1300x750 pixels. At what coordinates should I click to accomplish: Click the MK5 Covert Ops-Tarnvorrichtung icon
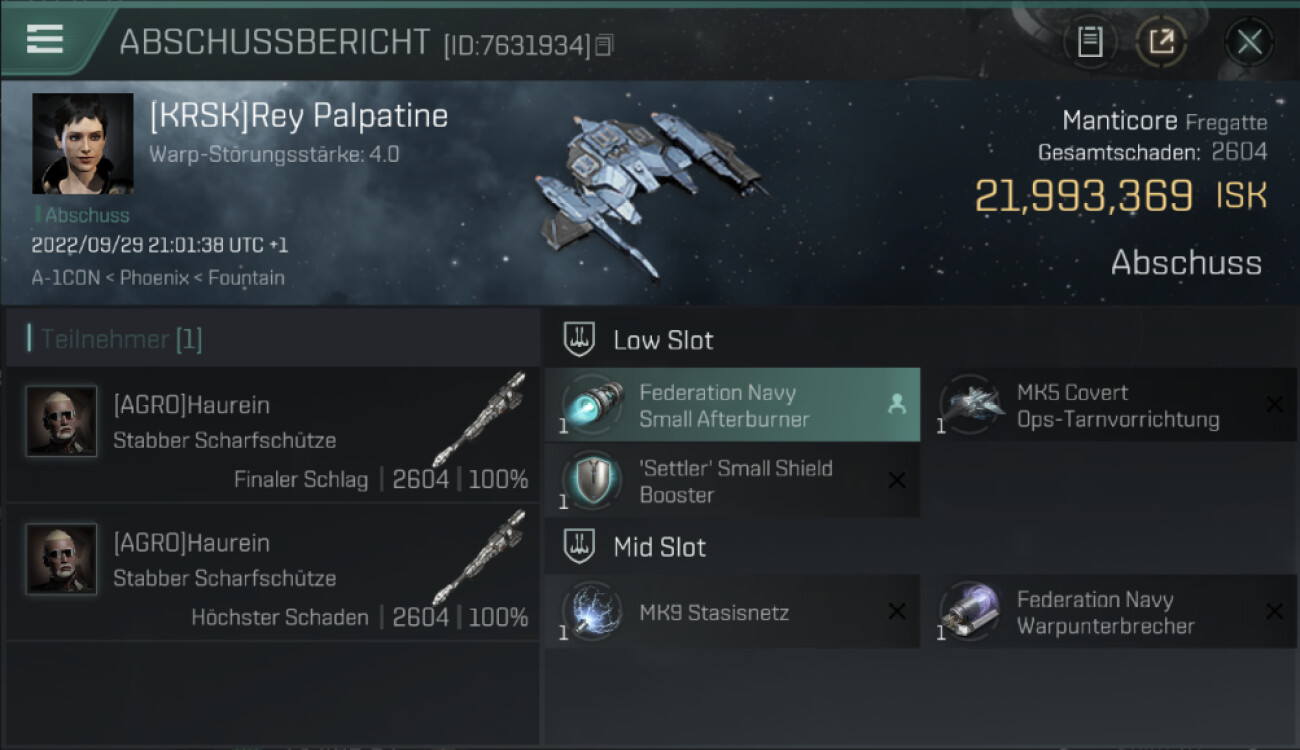click(972, 404)
